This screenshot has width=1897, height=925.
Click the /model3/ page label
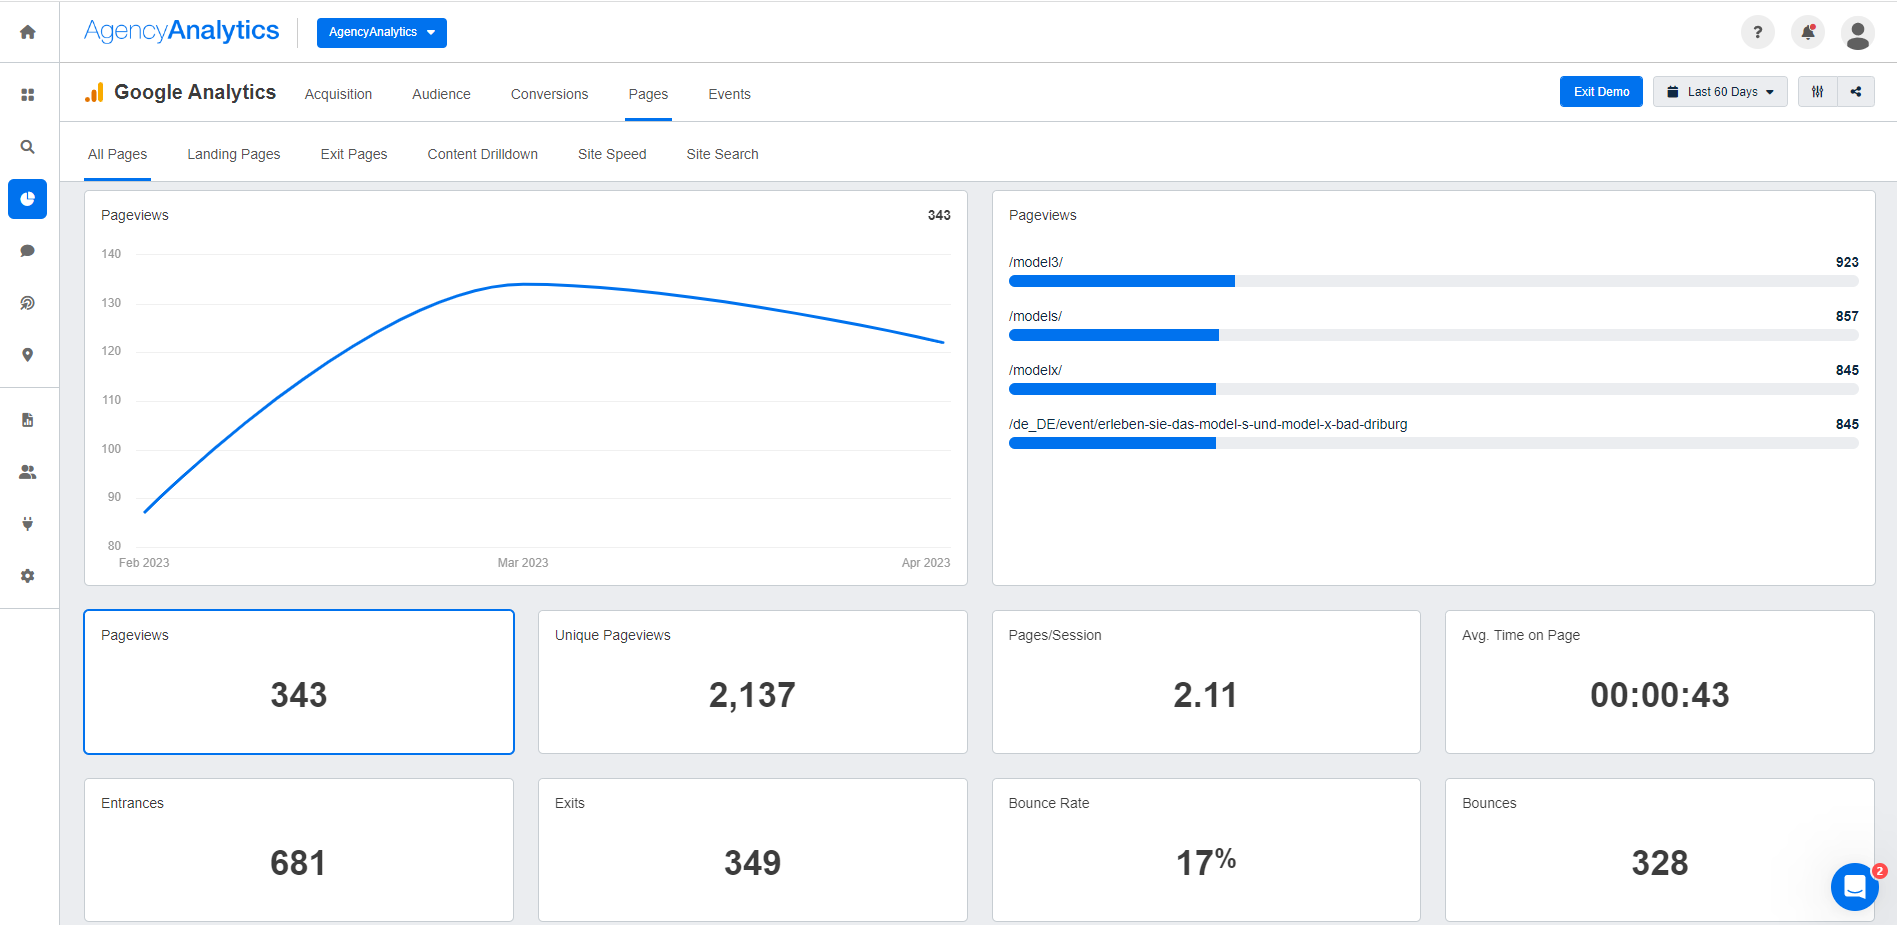[x=1036, y=262]
